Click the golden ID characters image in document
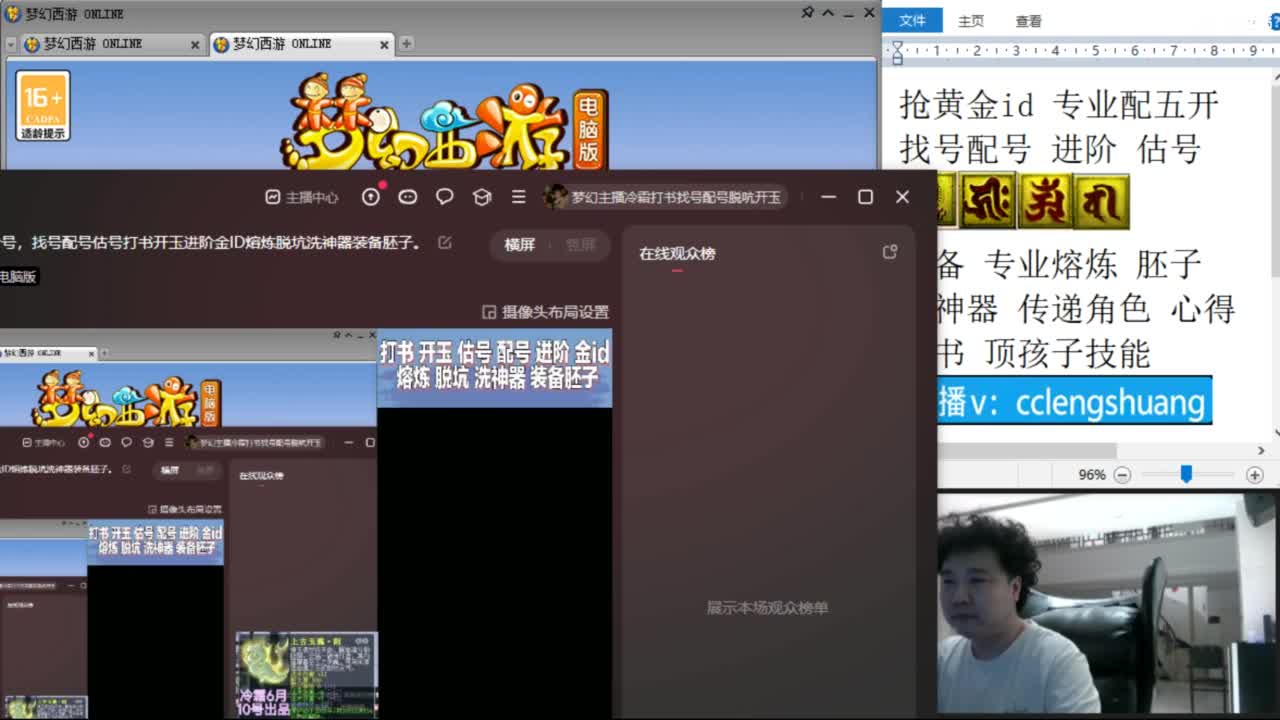 [x=1033, y=201]
